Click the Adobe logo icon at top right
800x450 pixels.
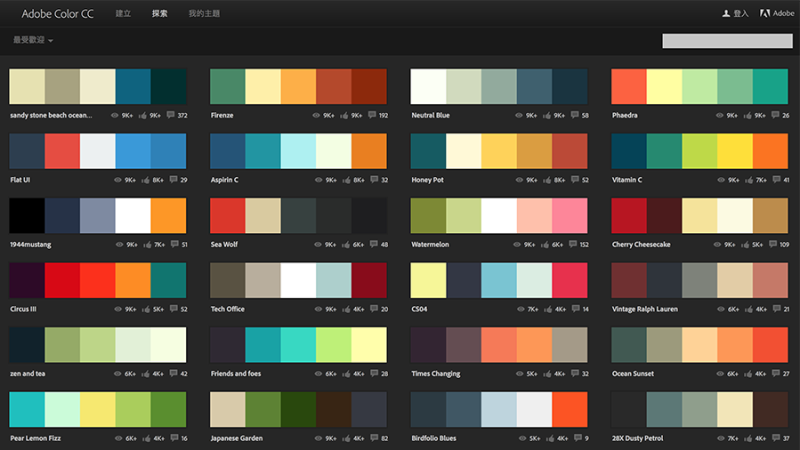pos(765,14)
